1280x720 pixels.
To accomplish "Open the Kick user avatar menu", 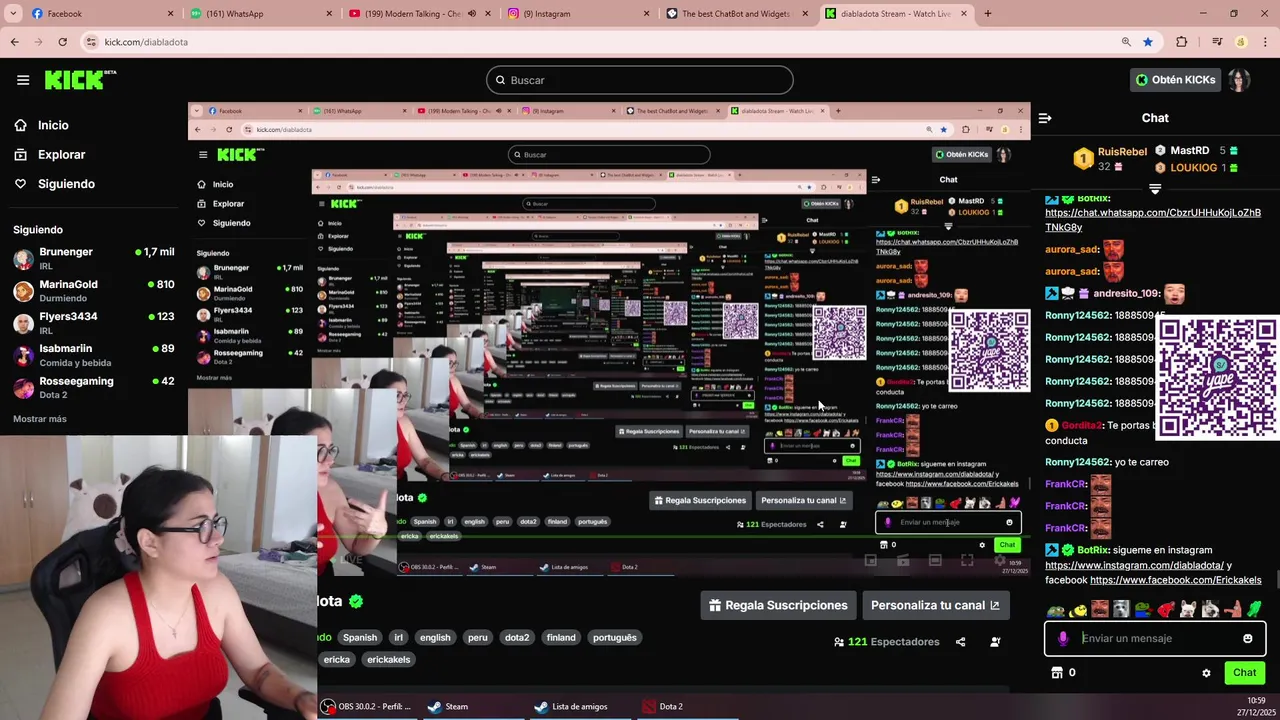I will (x=1240, y=80).
